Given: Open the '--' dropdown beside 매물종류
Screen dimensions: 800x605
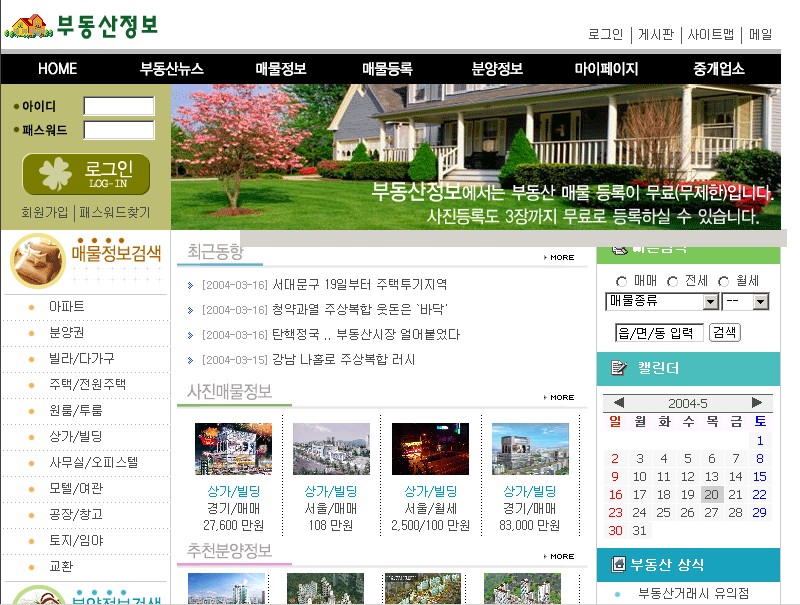Looking at the screenshot, I should pos(746,301).
